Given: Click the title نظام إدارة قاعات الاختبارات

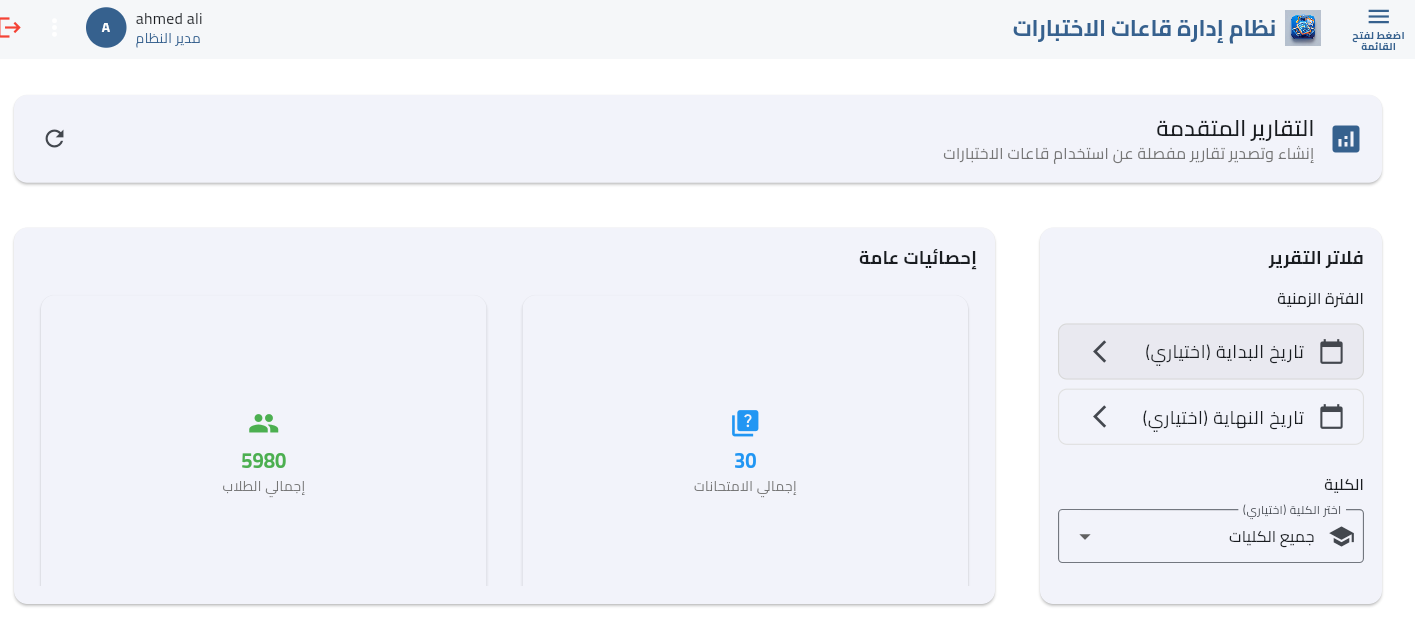Looking at the screenshot, I should click(x=1144, y=28).
